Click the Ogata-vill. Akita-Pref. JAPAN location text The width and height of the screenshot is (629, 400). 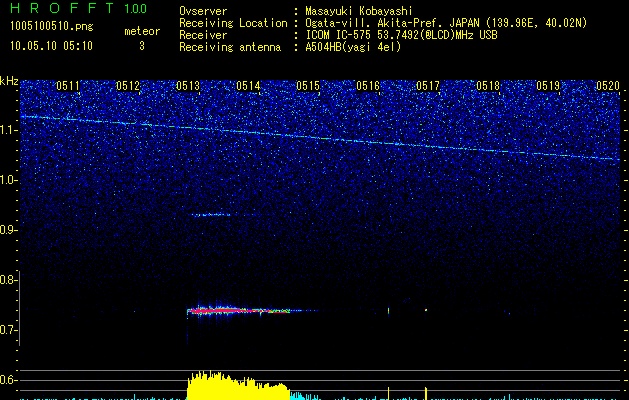(x=446, y=23)
